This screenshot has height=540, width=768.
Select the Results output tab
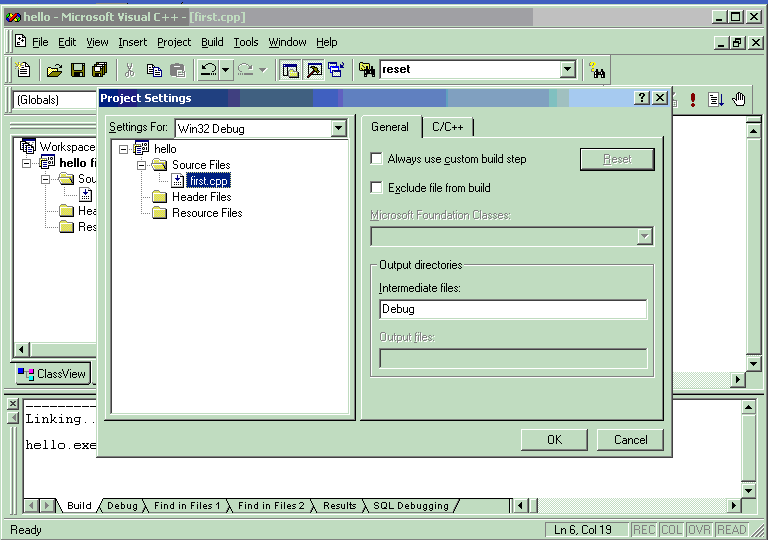pyautogui.click(x=339, y=506)
